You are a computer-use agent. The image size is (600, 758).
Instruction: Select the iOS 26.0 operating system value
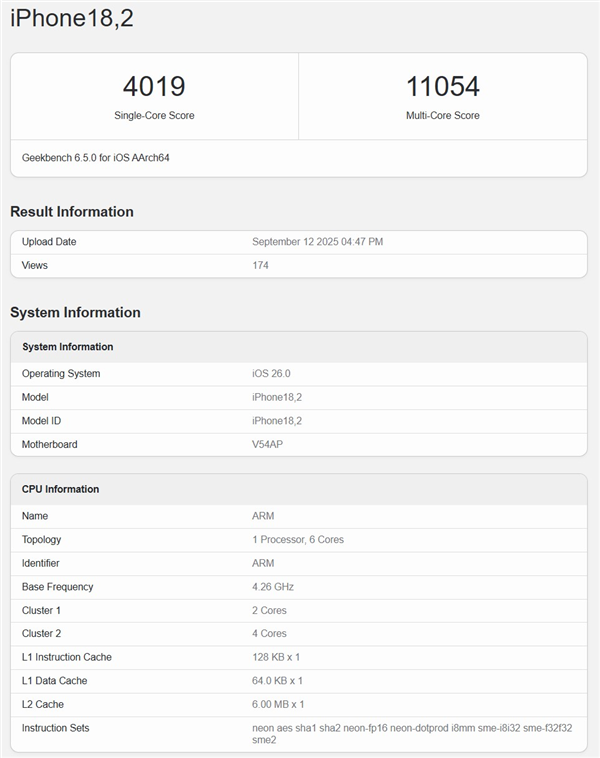pyautogui.click(x=271, y=374)
